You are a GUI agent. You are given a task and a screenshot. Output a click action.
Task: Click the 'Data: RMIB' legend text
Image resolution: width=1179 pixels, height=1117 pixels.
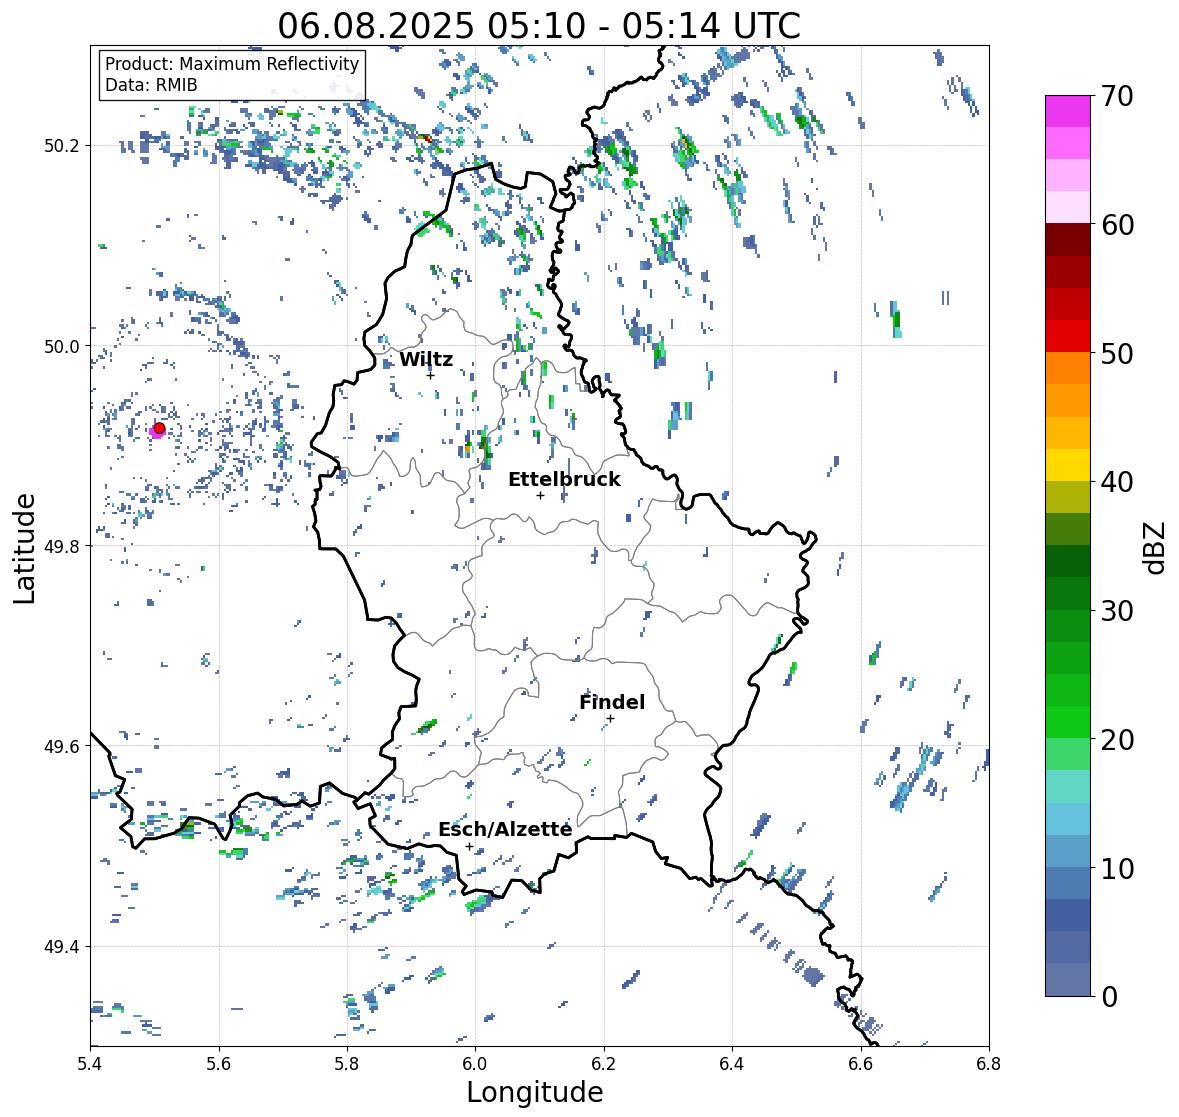151,85
